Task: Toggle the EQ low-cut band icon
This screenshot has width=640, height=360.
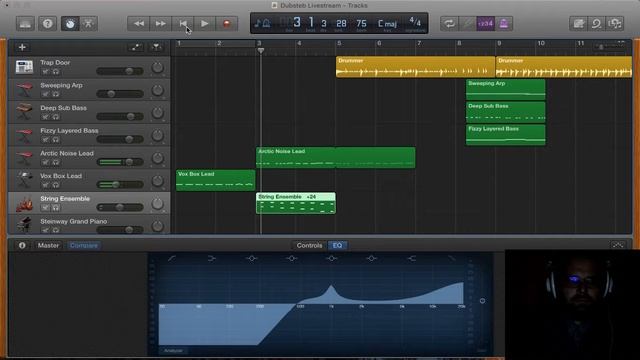Action: [172, 258]
